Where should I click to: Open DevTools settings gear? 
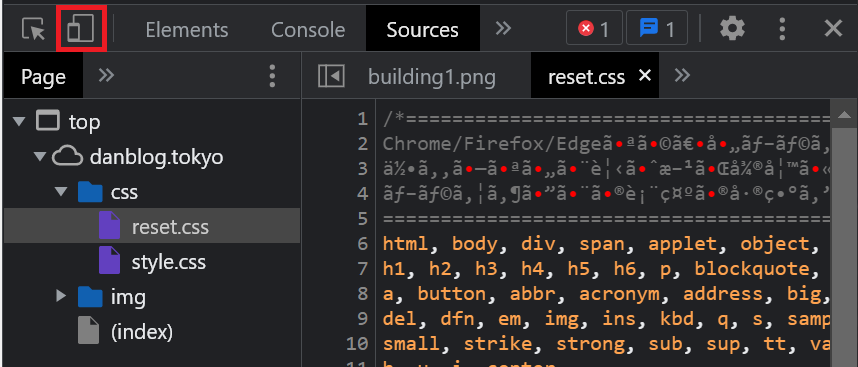point(732,28)
